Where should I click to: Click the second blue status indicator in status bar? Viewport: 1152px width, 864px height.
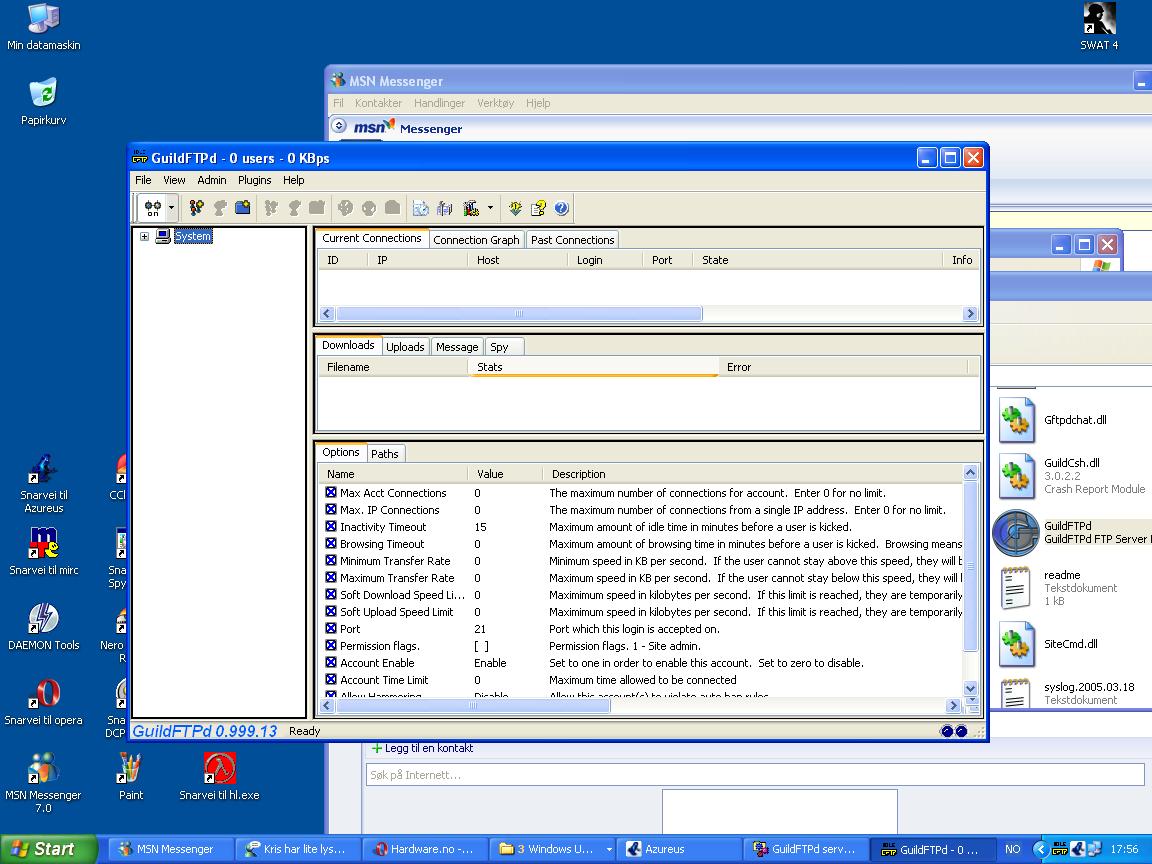tap(960, 731)
